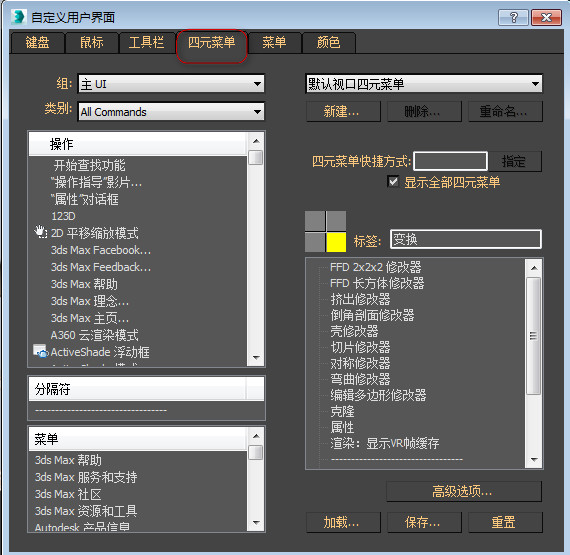This screenshot has height=555, width=570.
Task: Select 克隆 quad item
Action: pyautogui.click(x=342, y=411)
